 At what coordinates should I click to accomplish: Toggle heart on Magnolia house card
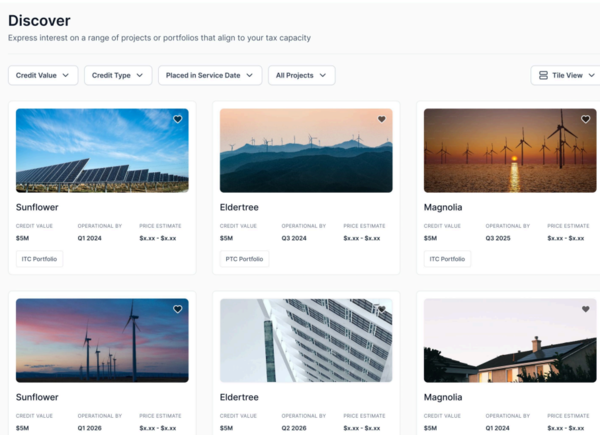pos(585,310)
